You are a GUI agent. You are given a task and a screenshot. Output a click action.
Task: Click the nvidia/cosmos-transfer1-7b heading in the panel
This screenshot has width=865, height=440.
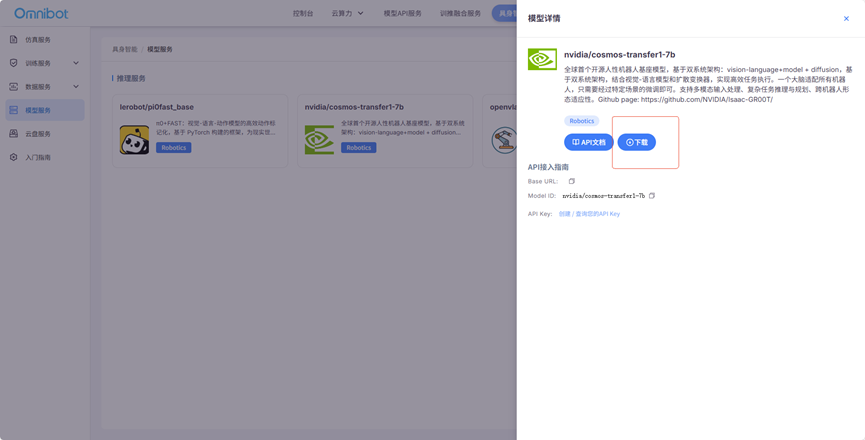click(x=619, y=55)
